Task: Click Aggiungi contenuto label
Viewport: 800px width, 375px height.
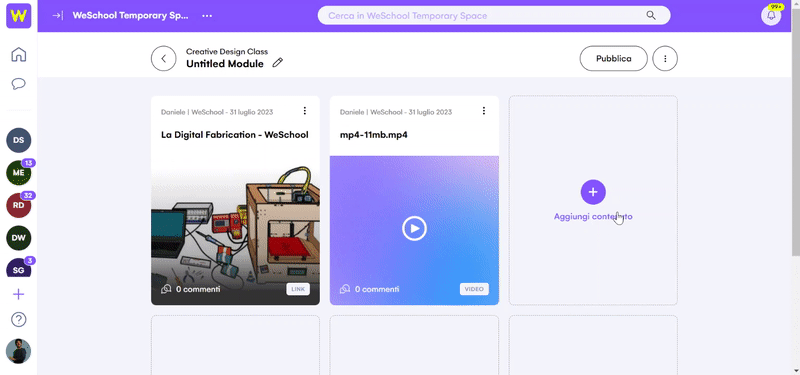Action: (593, 216)
